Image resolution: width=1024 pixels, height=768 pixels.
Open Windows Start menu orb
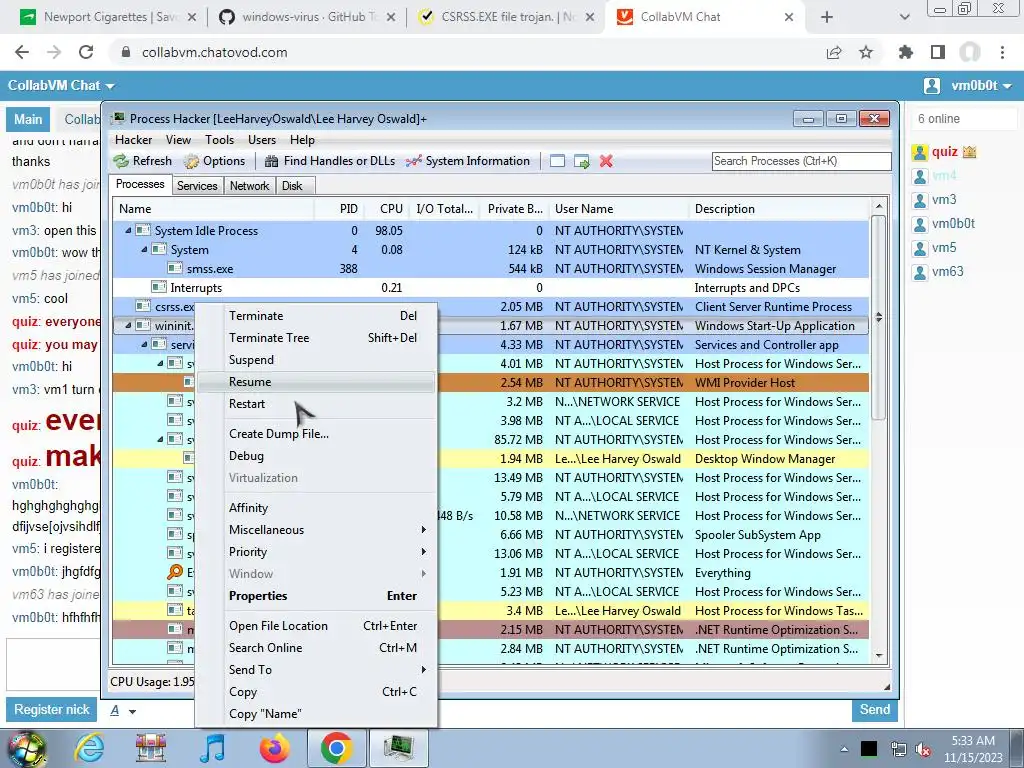point(27,748)
